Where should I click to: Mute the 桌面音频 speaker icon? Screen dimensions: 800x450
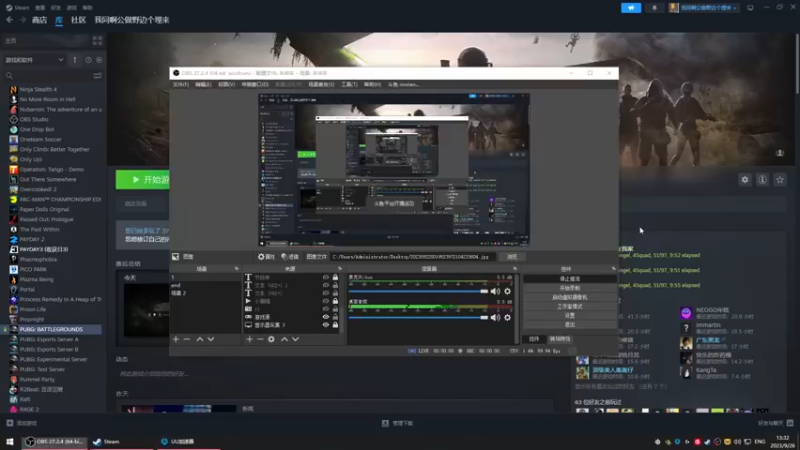[x=495, y=317]
